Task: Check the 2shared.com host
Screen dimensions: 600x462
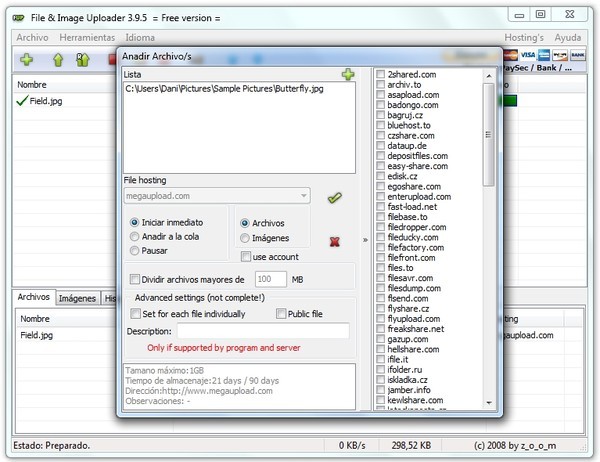Action: (380, 74)
